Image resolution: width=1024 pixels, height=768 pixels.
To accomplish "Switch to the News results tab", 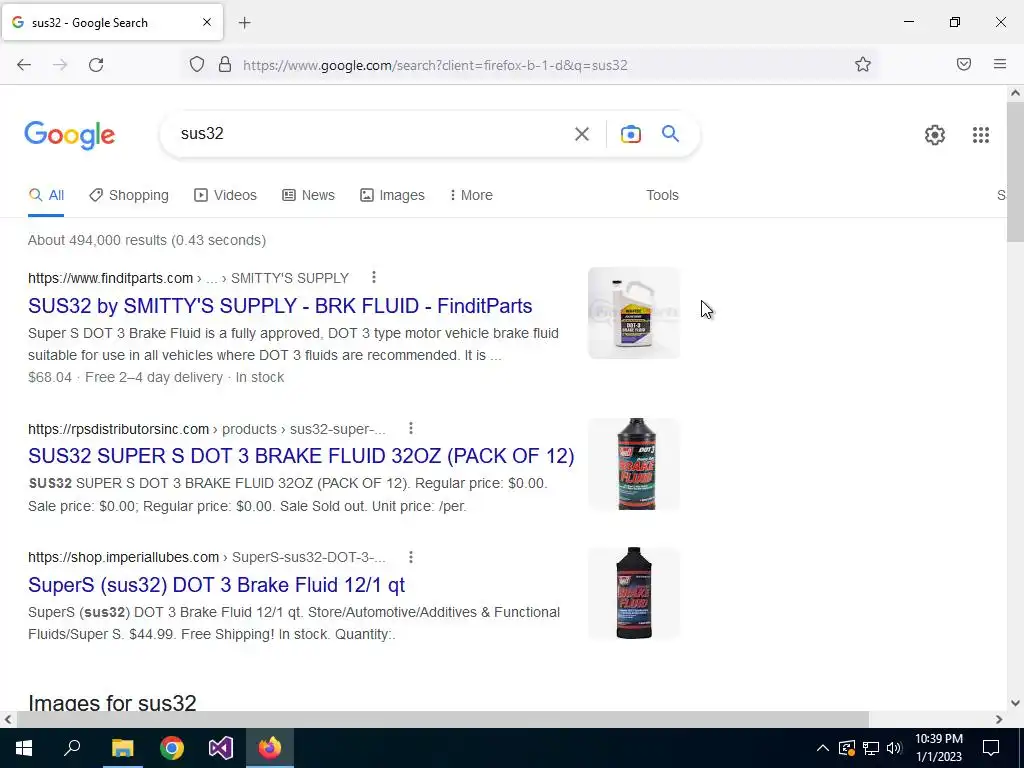I will tap(308, 195).
